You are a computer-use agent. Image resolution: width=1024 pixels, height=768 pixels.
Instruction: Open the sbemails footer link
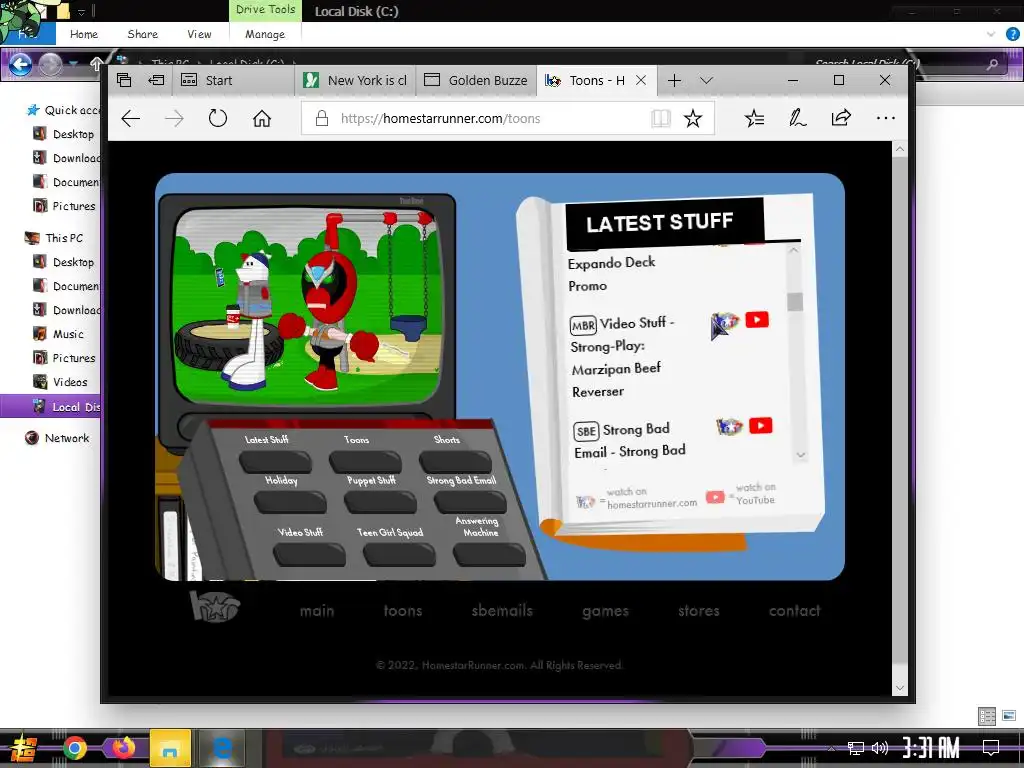502,611
